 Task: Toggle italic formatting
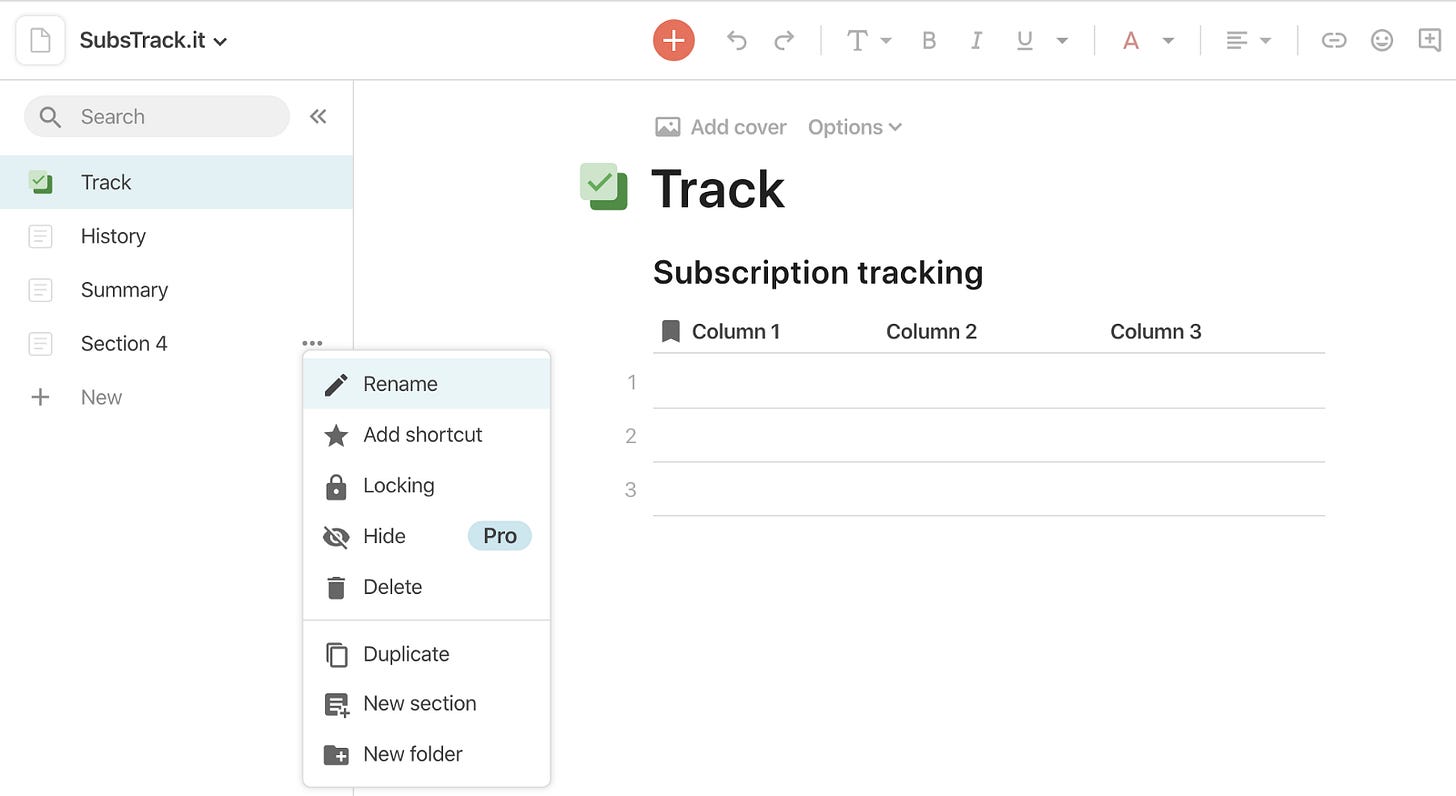pos(977,41)
